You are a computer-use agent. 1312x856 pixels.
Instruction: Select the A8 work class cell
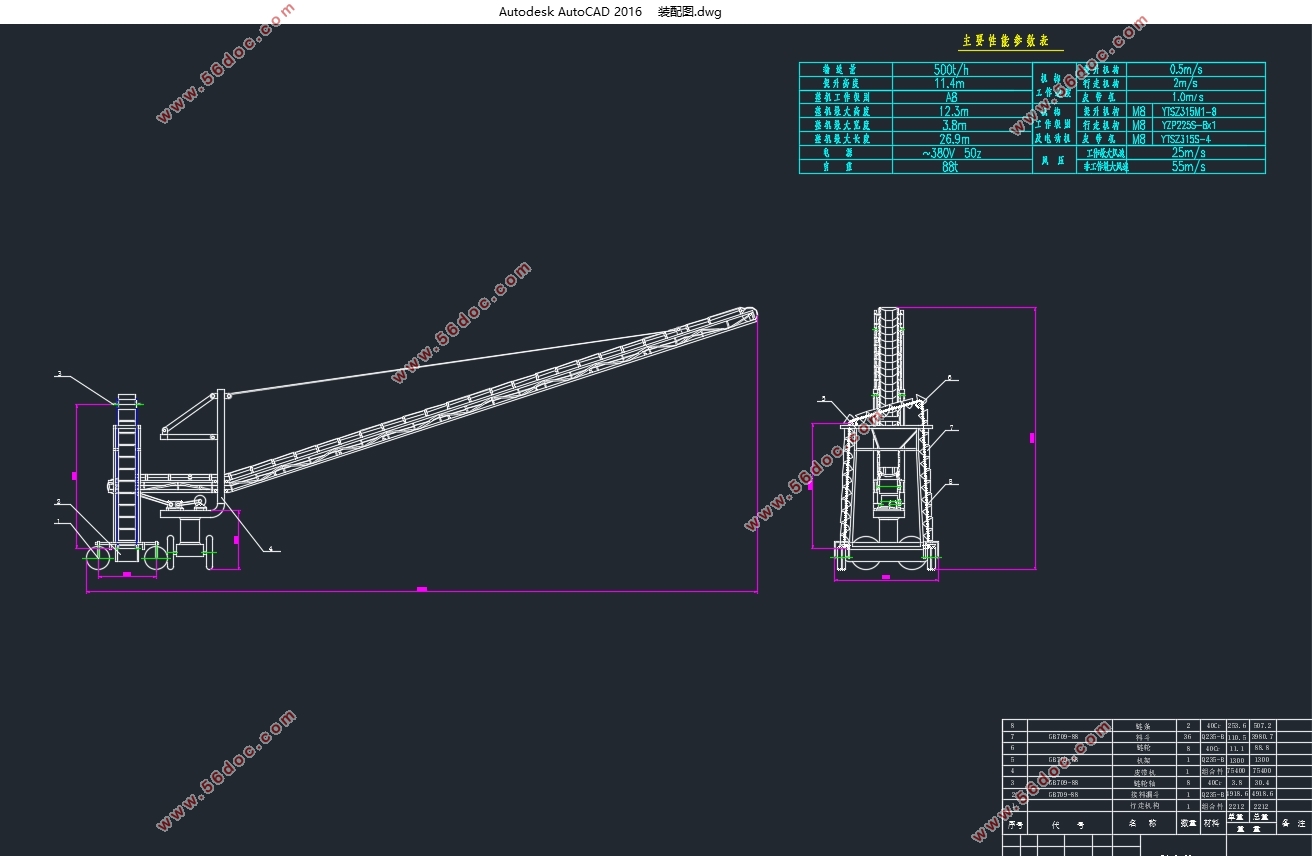tap(951, 98)
